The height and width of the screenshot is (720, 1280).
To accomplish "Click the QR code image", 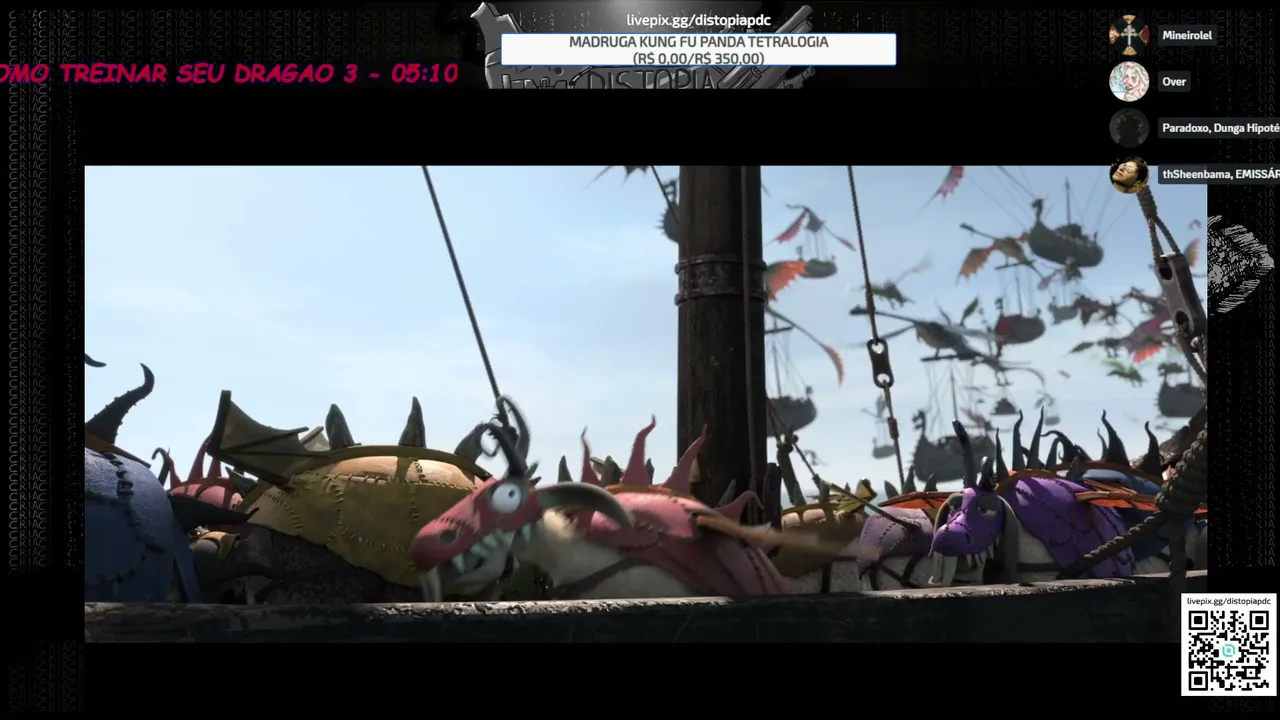I will pyautogui.click(x=1229, y=649).
